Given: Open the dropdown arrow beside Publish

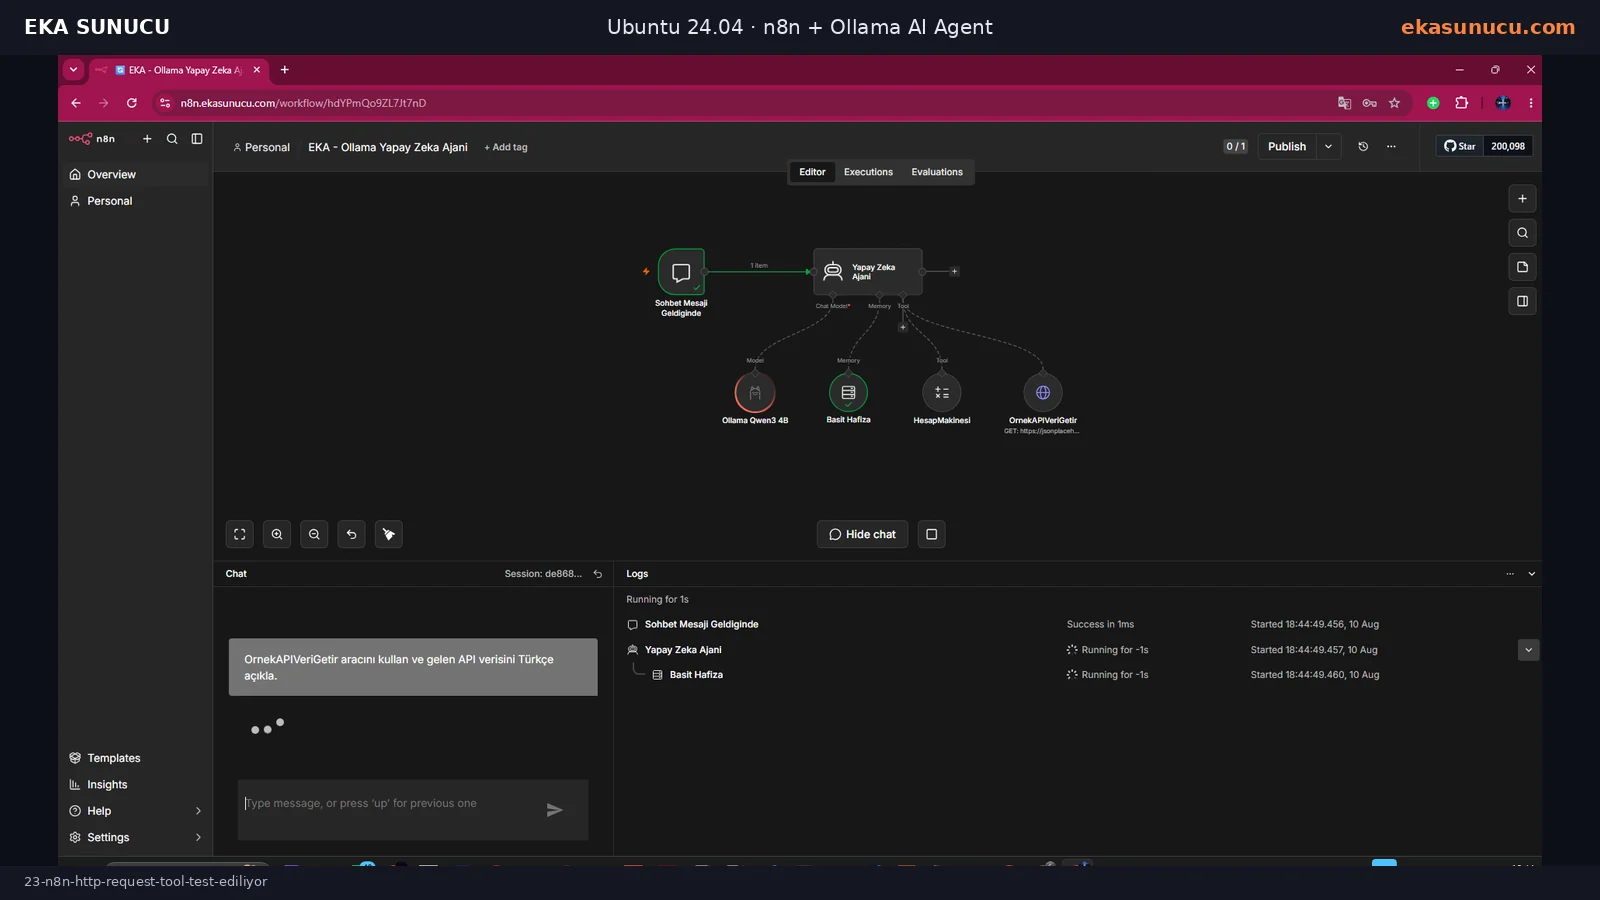Looking at the screenshot, I should tap(1328, 146).
